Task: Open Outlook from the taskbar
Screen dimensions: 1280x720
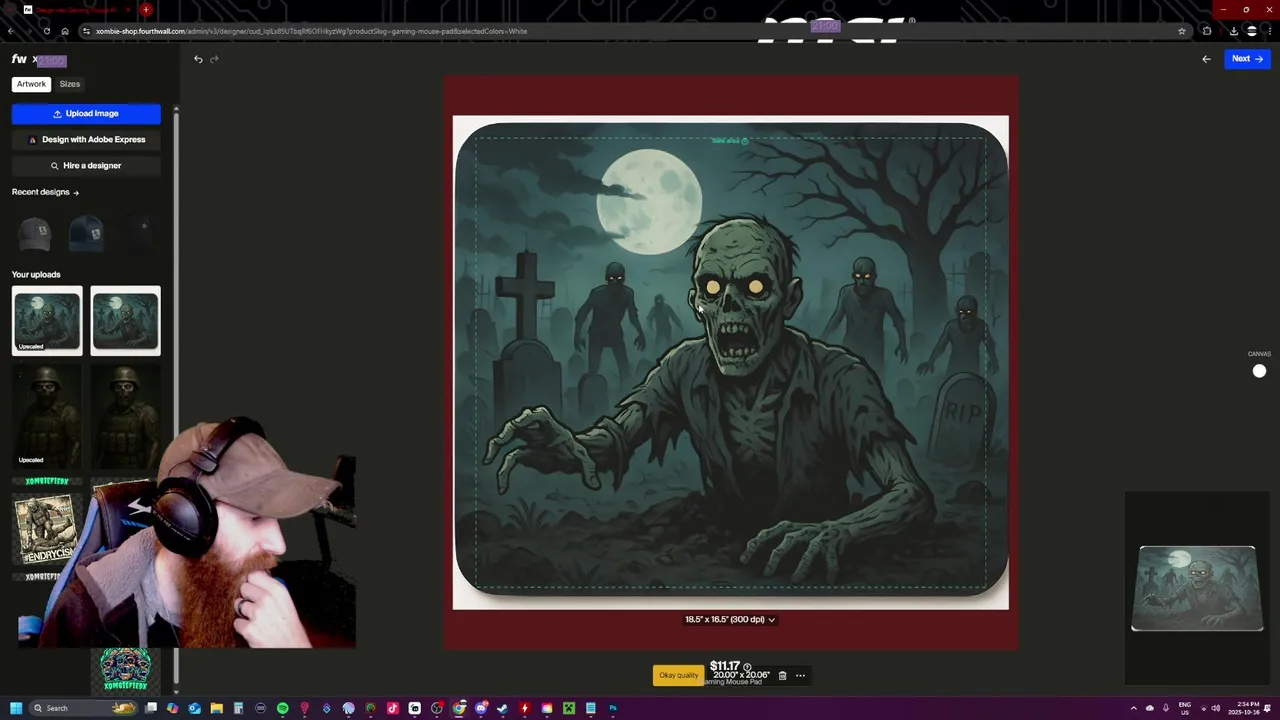Action: coord(195,708)
